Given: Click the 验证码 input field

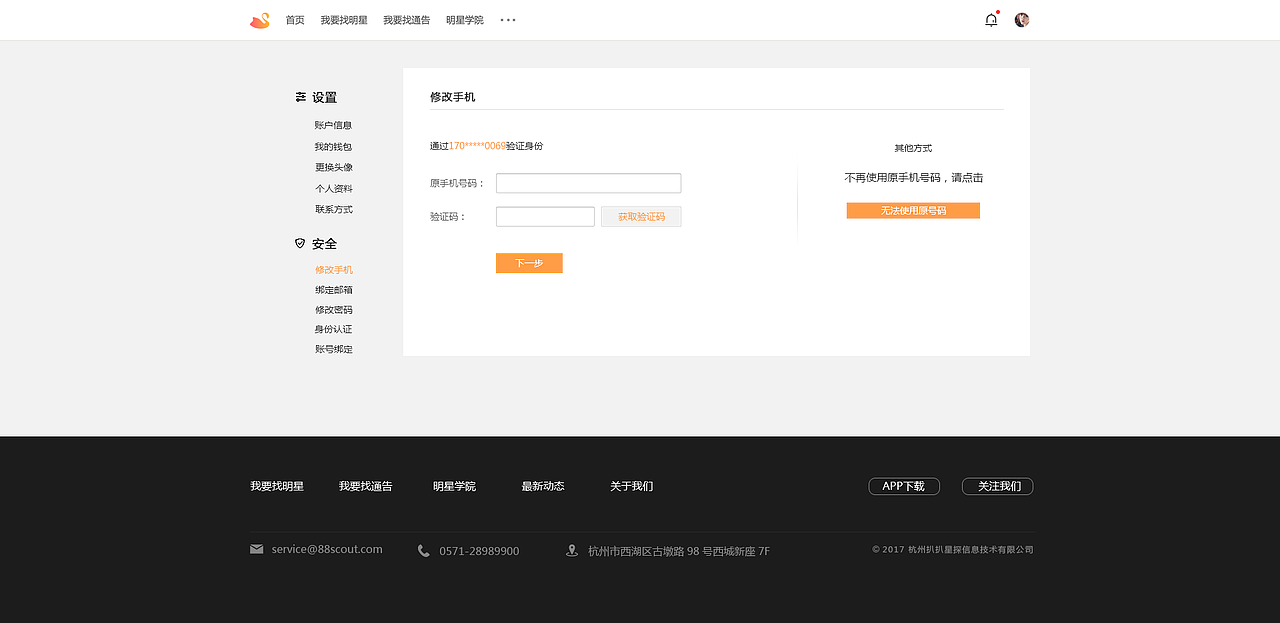Looking at the screenshot, I should [x=545, y=216].
